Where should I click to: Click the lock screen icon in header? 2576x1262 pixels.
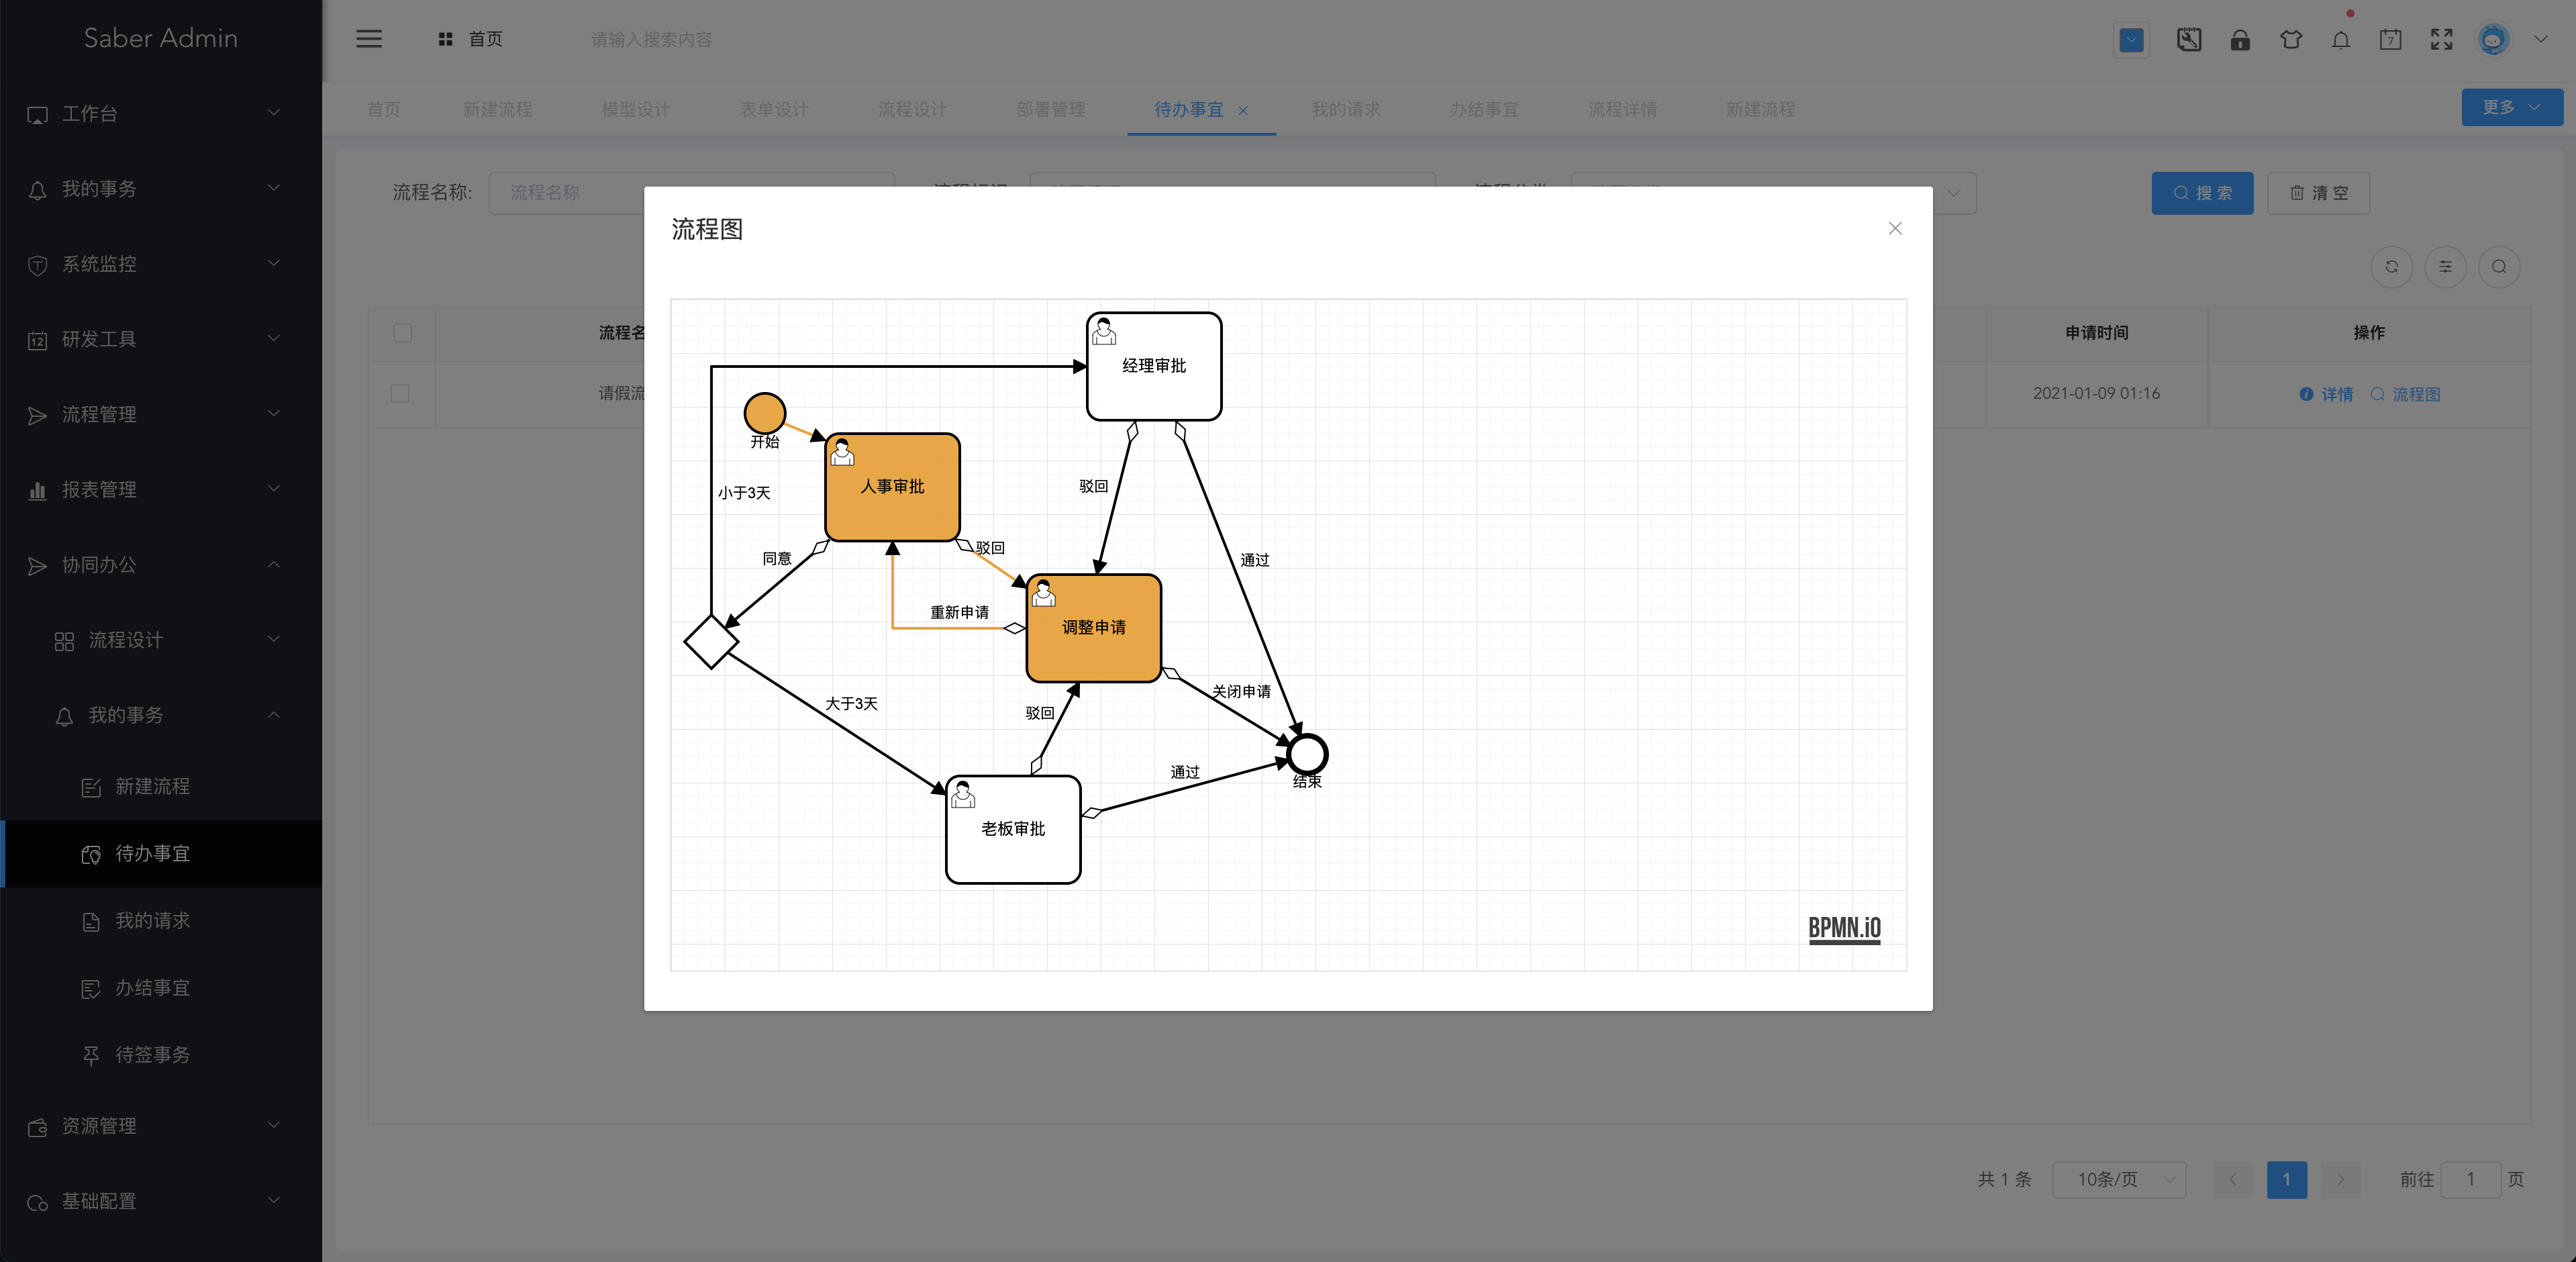point(2240,40)
